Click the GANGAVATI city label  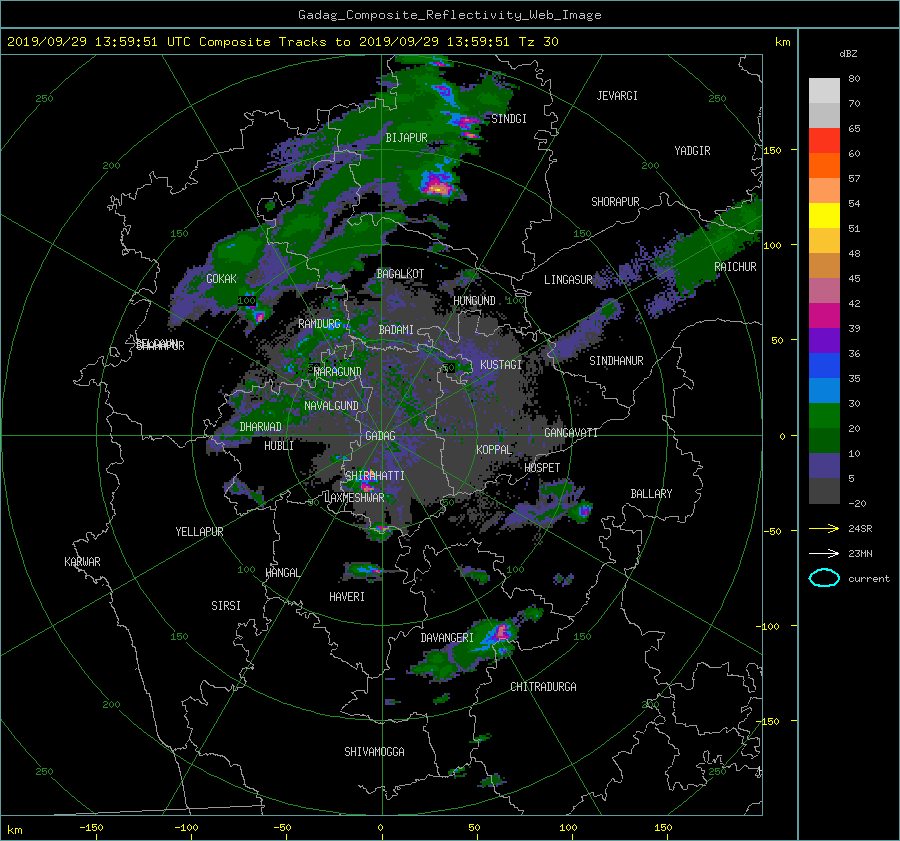coord(571,433)
